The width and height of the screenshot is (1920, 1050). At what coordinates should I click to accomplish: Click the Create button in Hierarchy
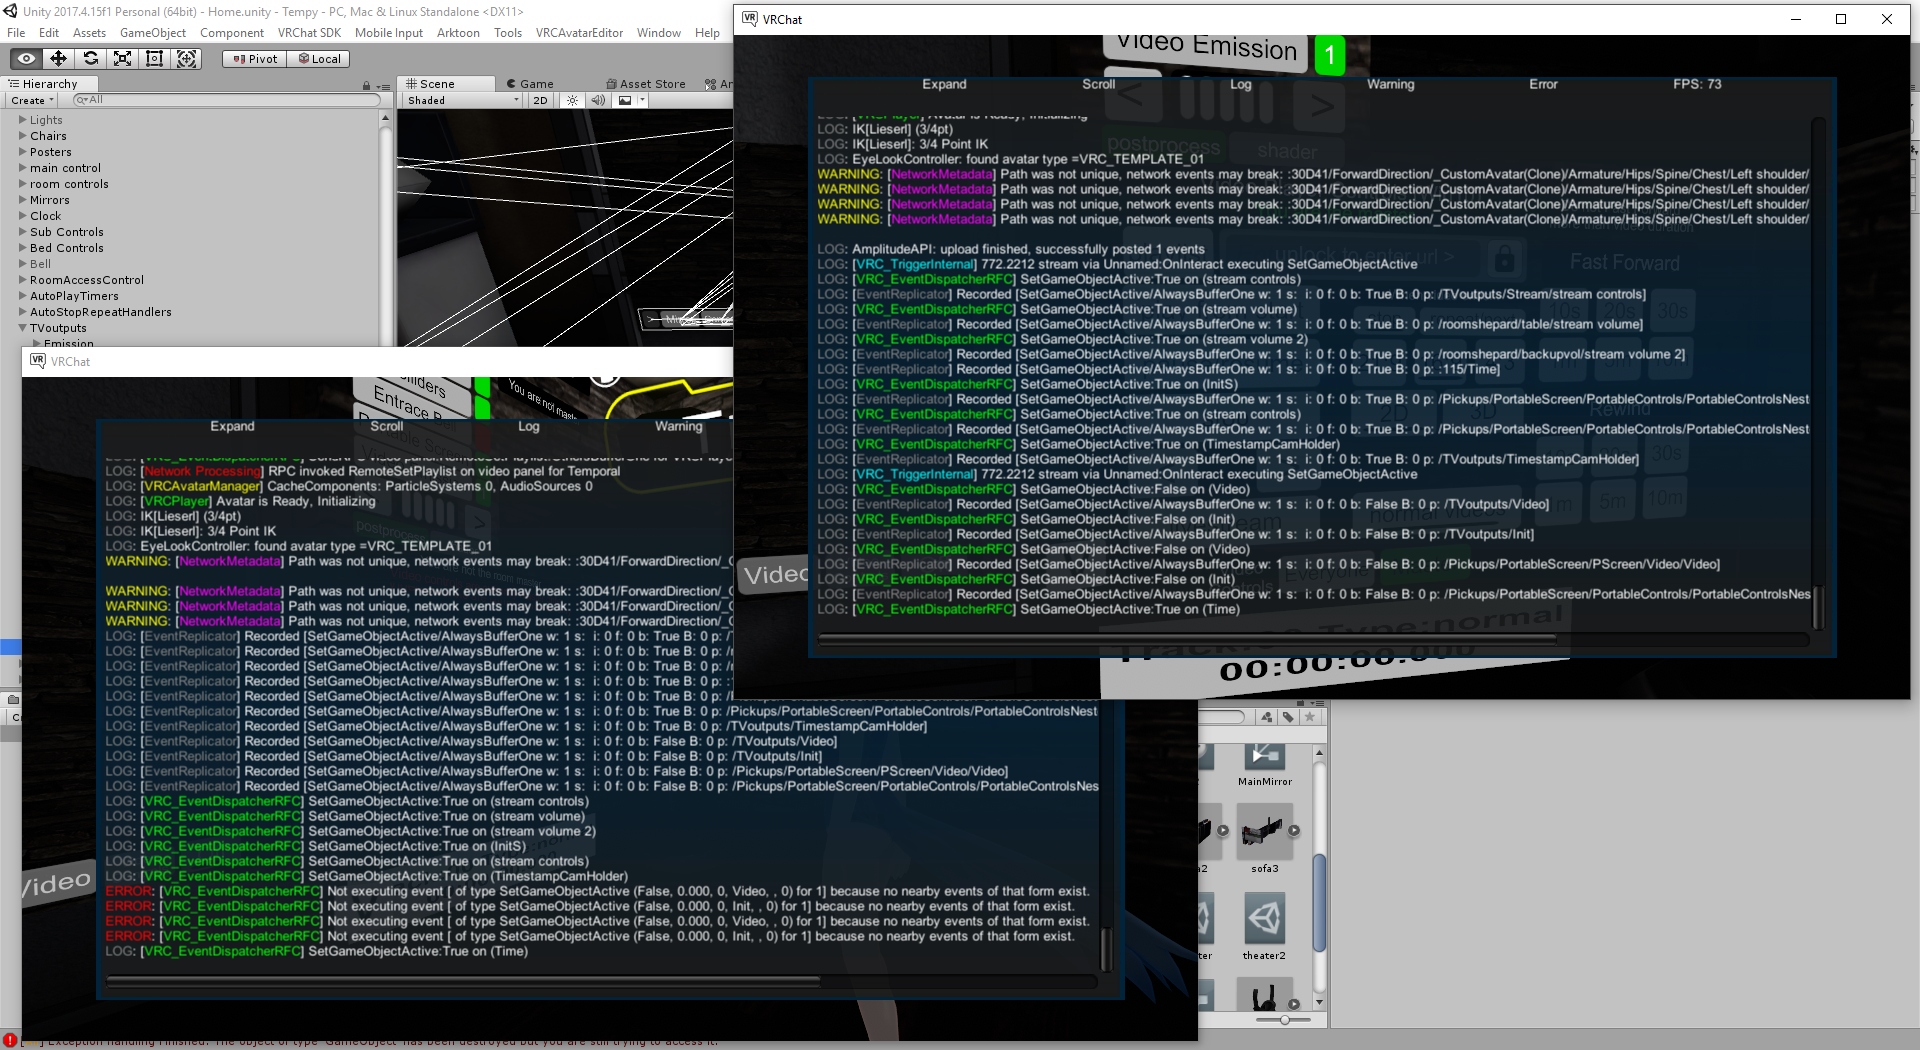click(x=32, y=100)
